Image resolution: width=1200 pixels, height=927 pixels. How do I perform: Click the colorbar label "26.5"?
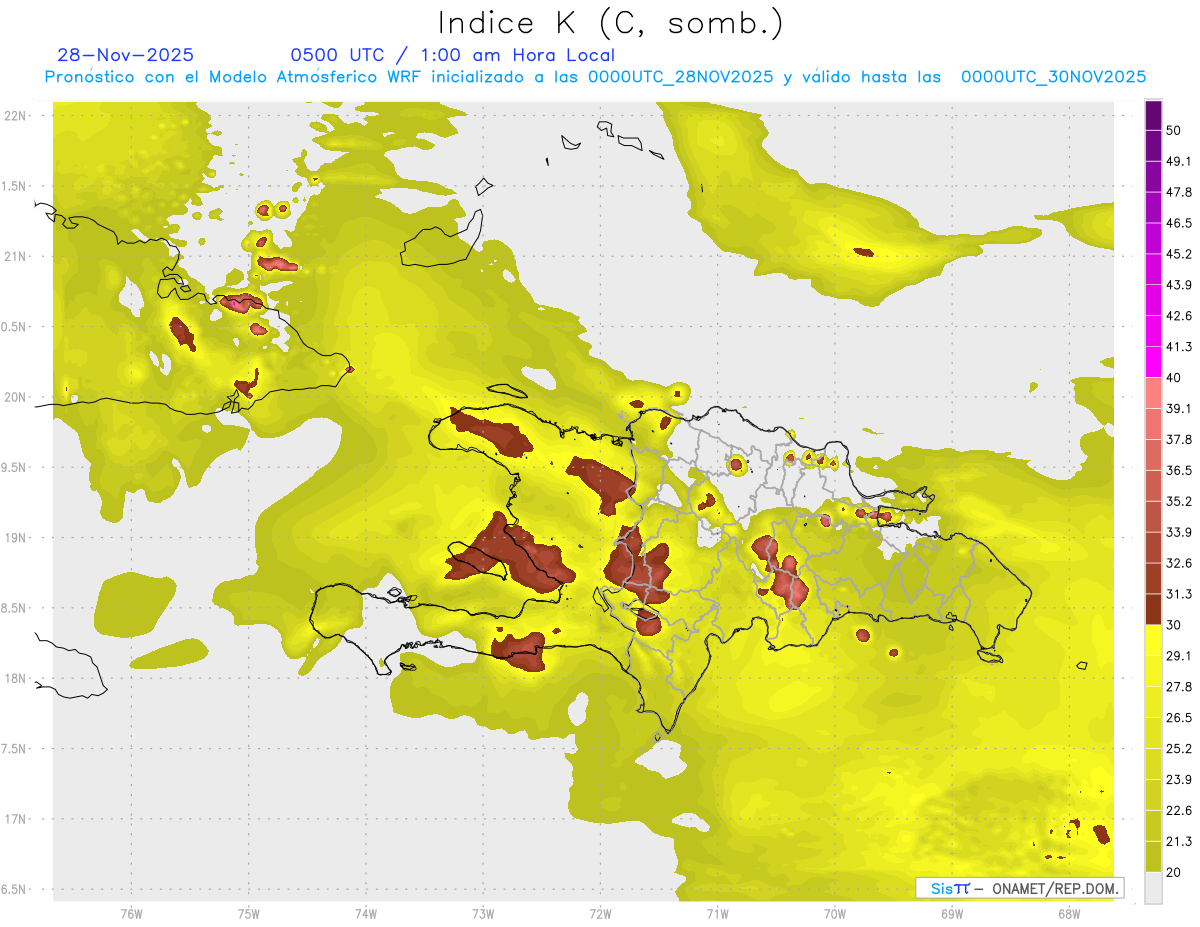click(1178, 718)
